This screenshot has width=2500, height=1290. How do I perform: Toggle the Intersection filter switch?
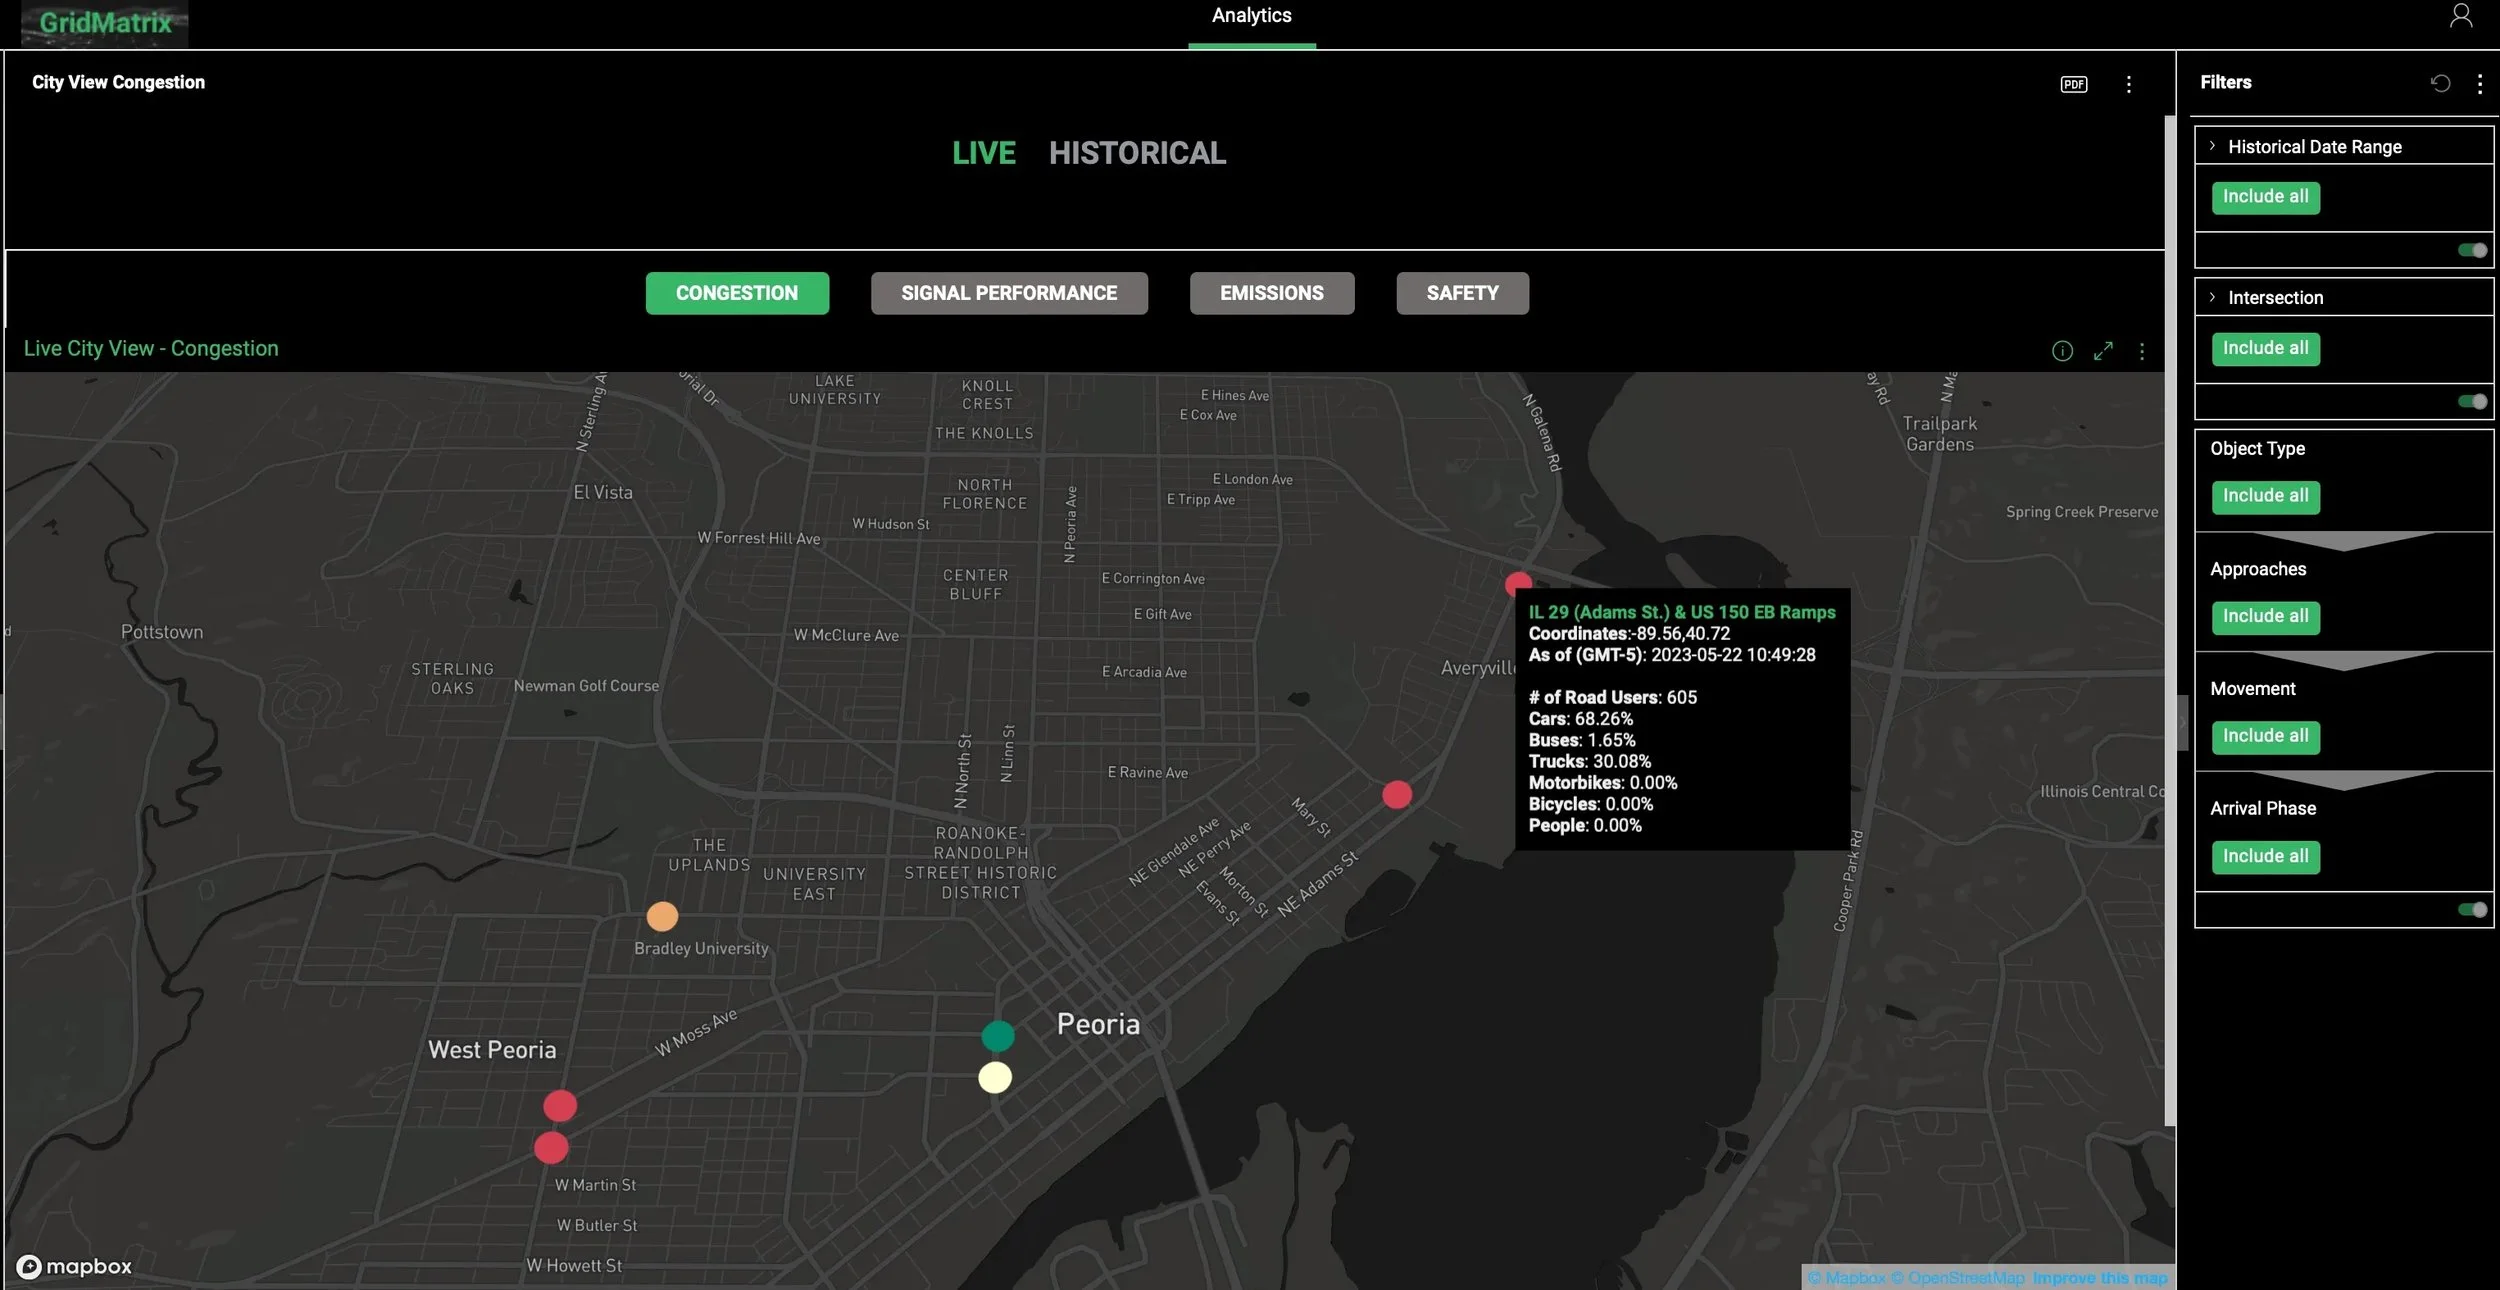2472,401
